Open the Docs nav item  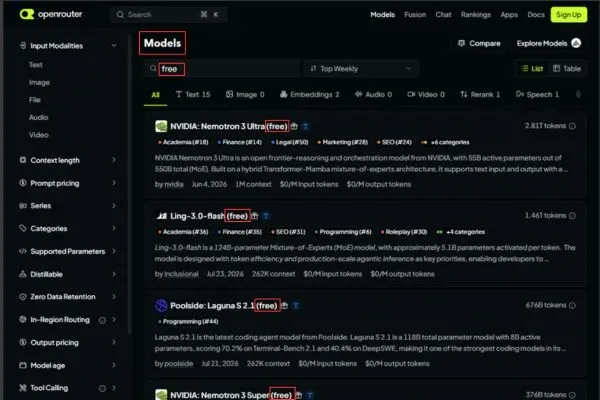tap(536, 15)
